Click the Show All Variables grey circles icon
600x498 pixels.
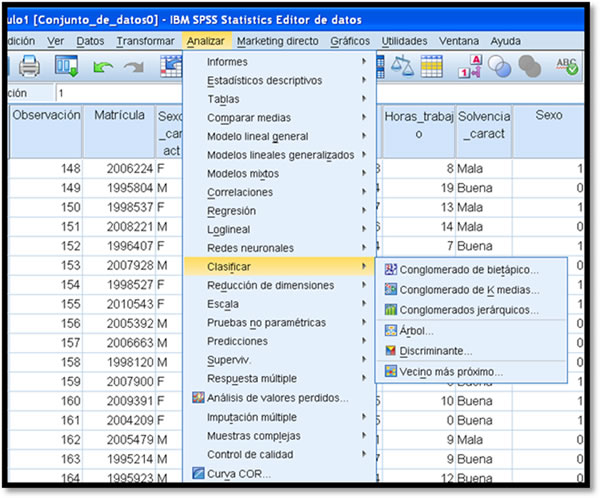530,66
